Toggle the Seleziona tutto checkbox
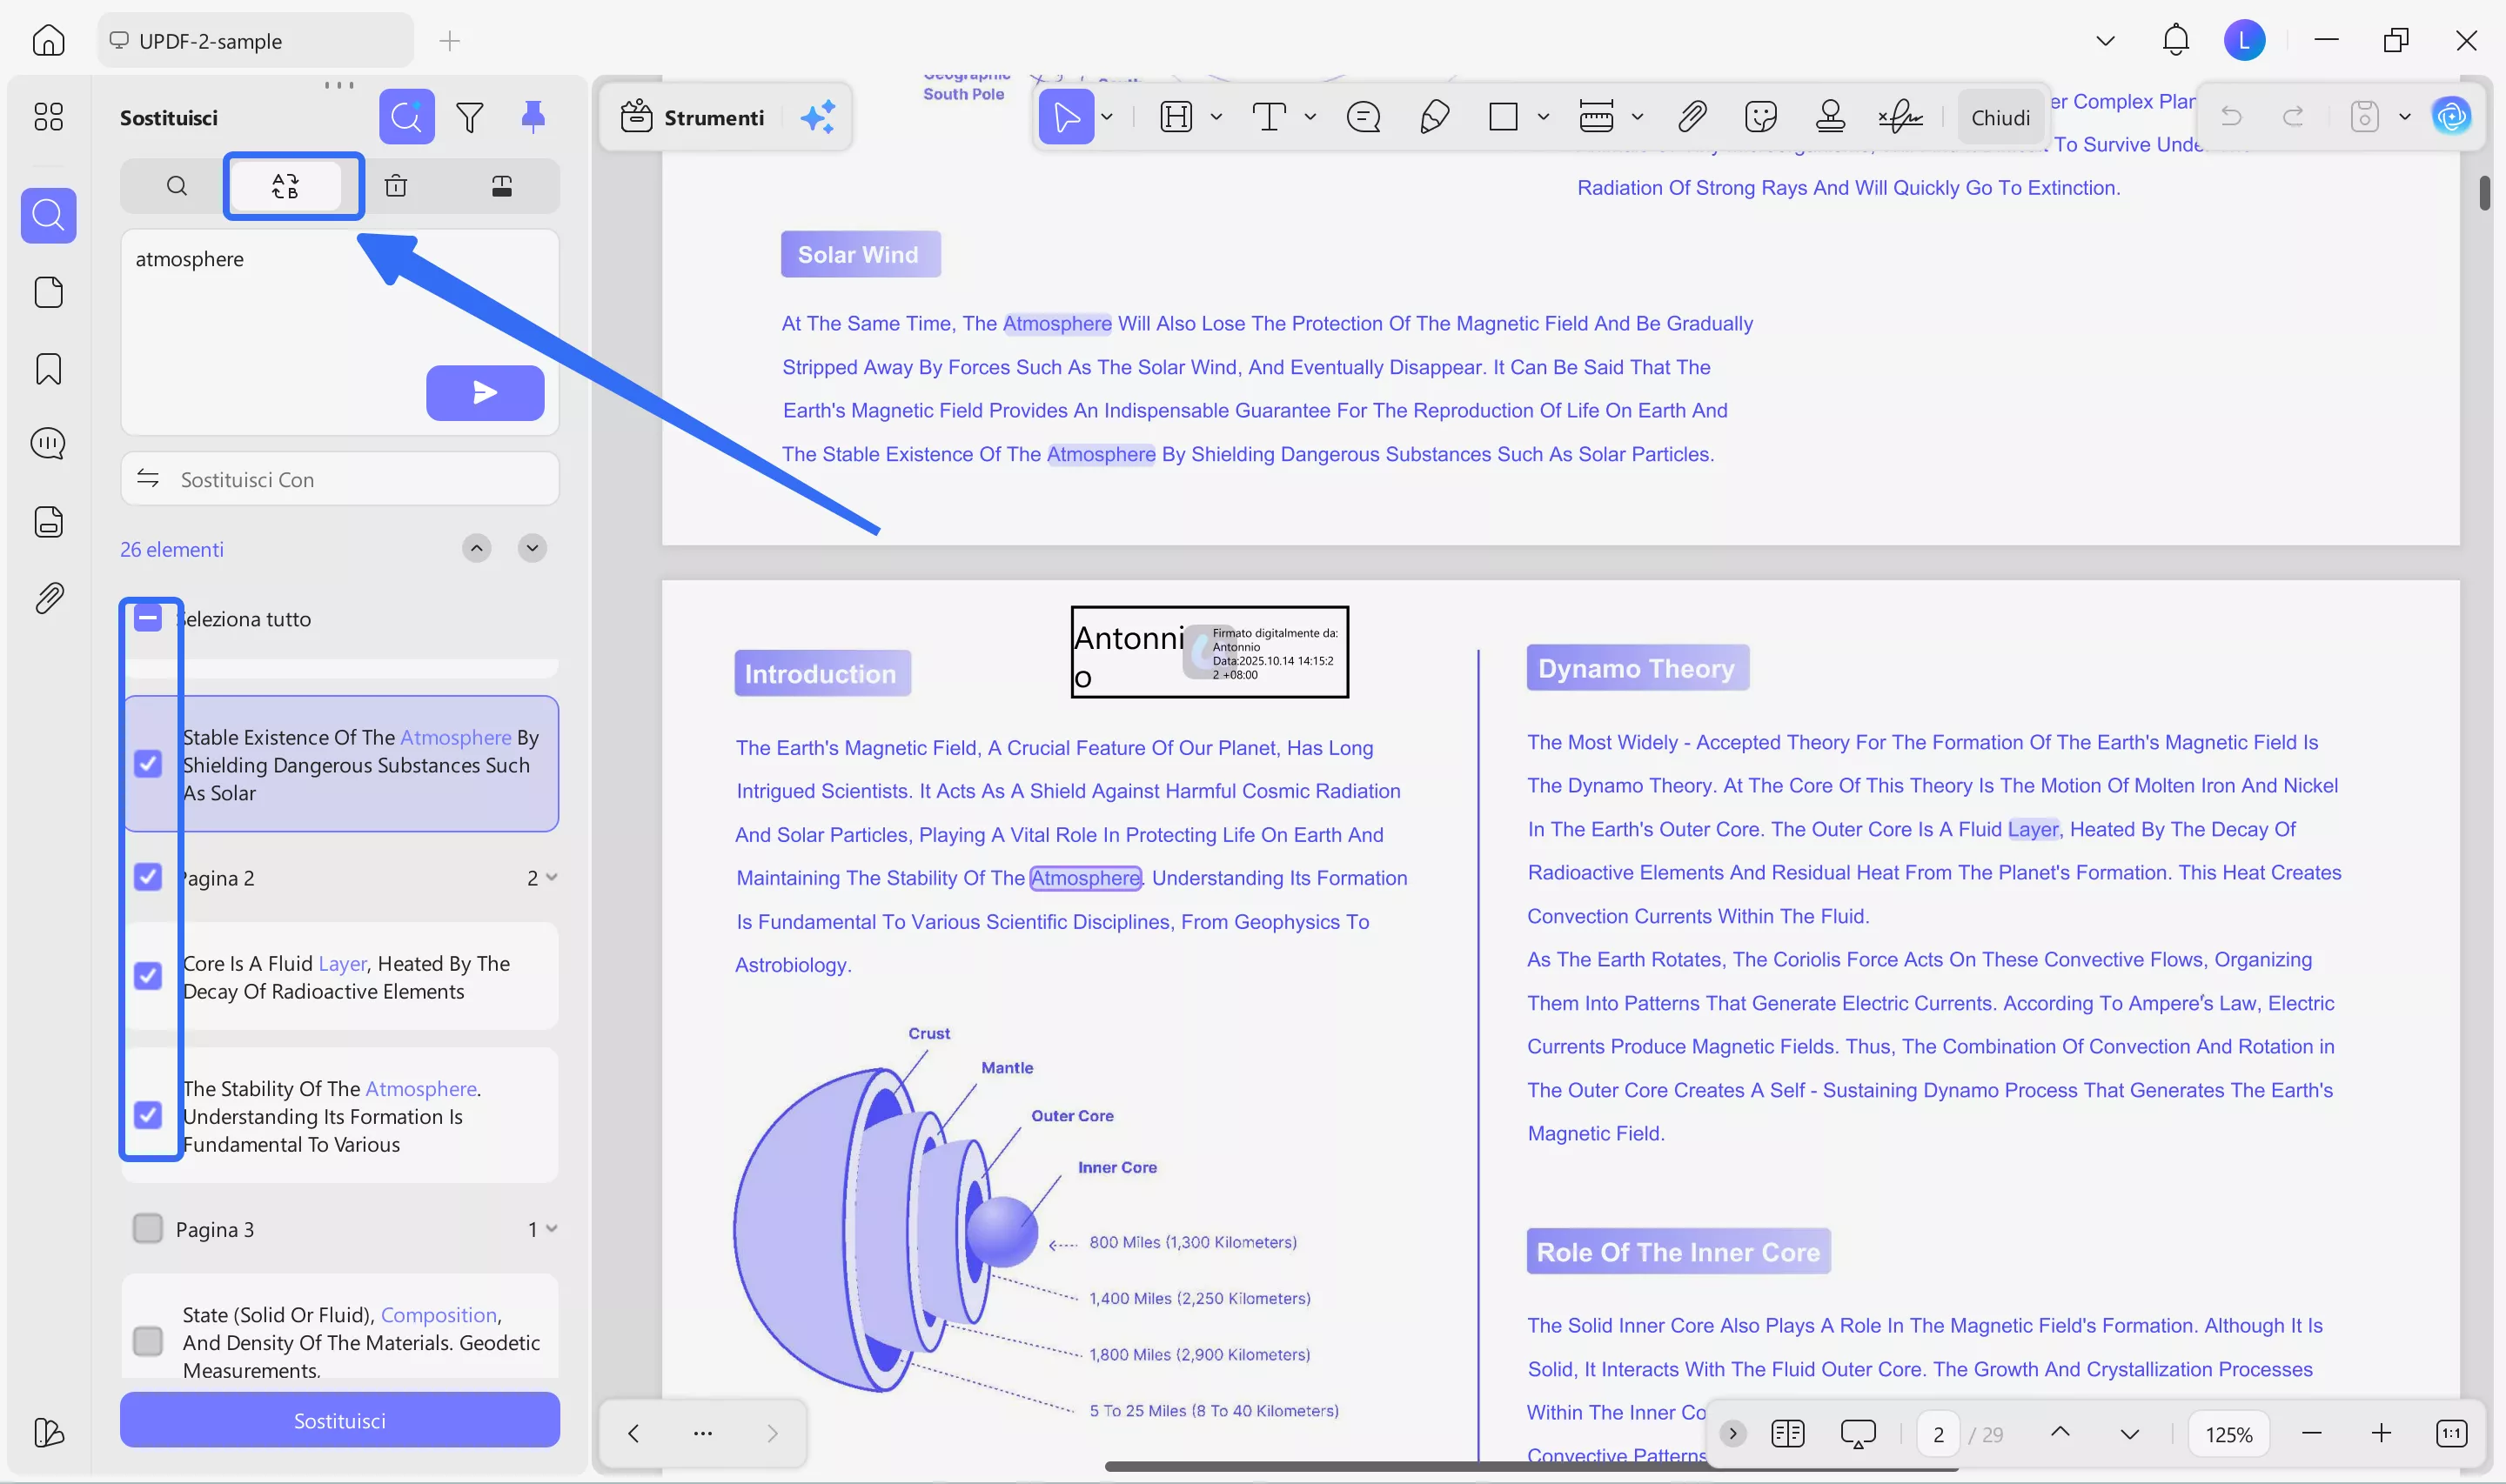This screenshot has width=2506, height=1484. tap(148, 619)
